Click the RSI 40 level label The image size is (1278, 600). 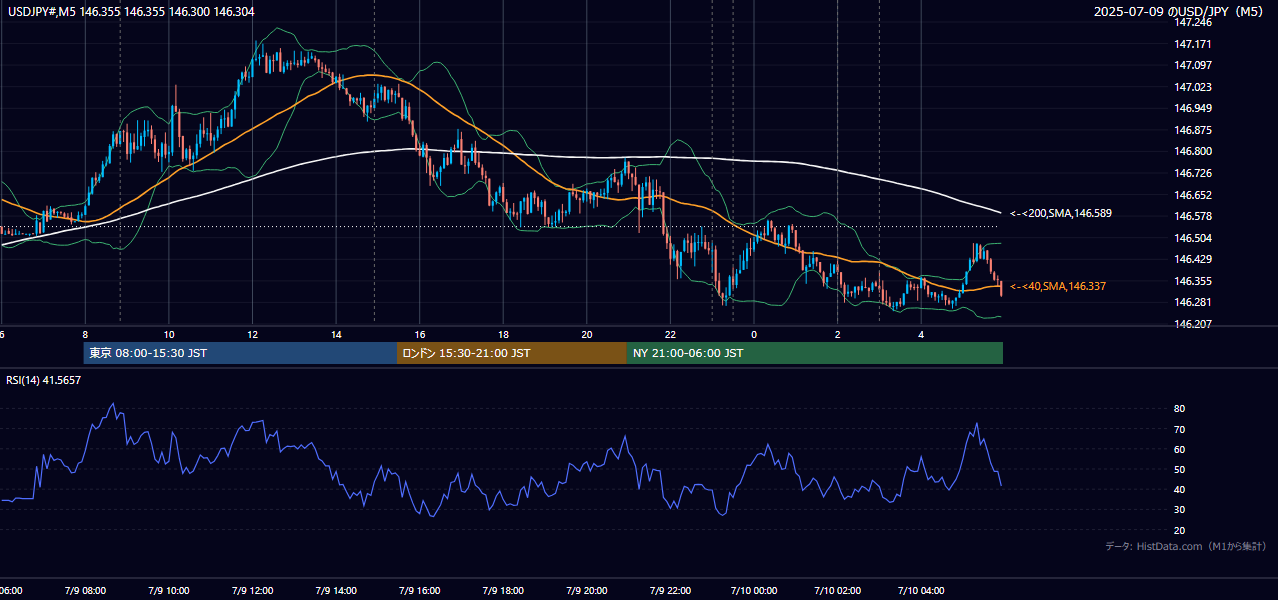point(1179,489)
